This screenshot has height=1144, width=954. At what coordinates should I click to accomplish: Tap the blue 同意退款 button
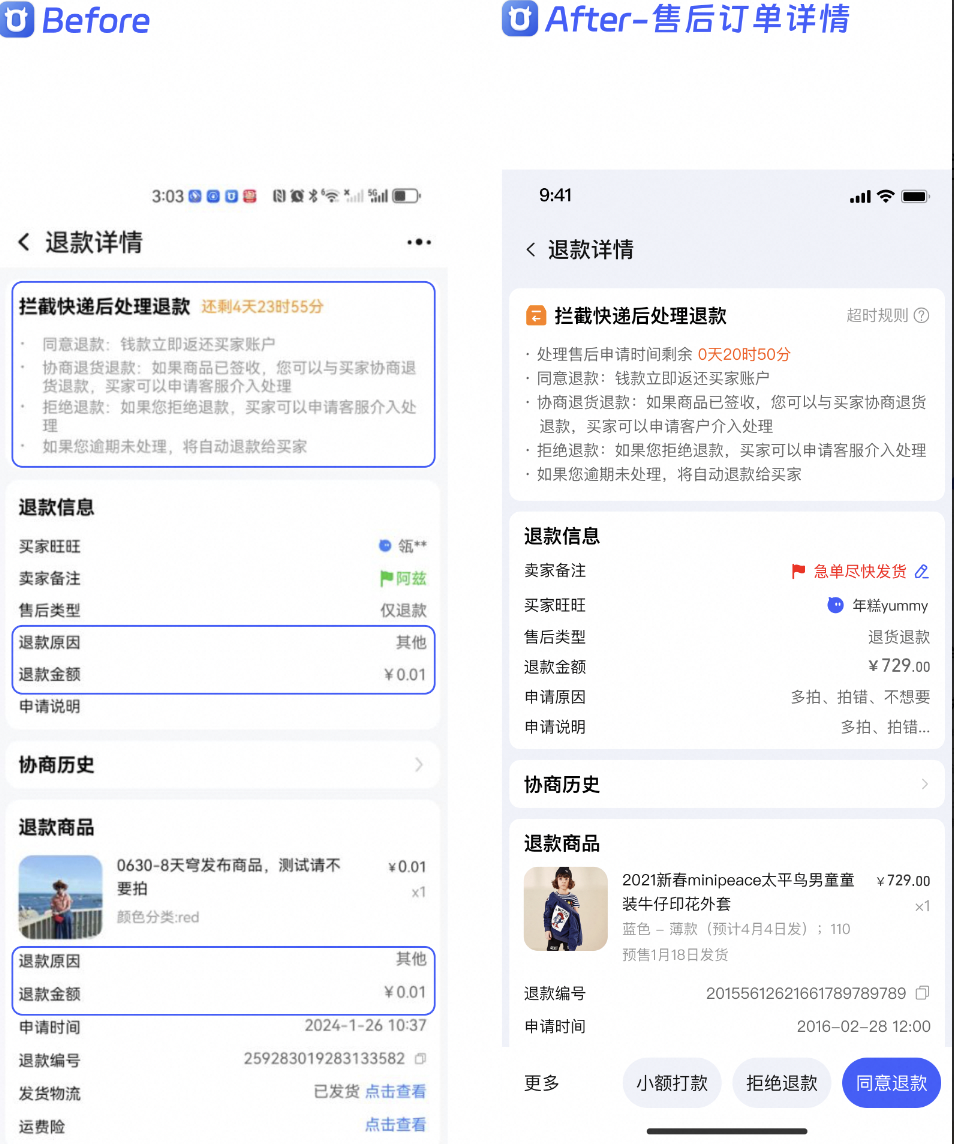pyautogui.click(x=891, y=1083)
